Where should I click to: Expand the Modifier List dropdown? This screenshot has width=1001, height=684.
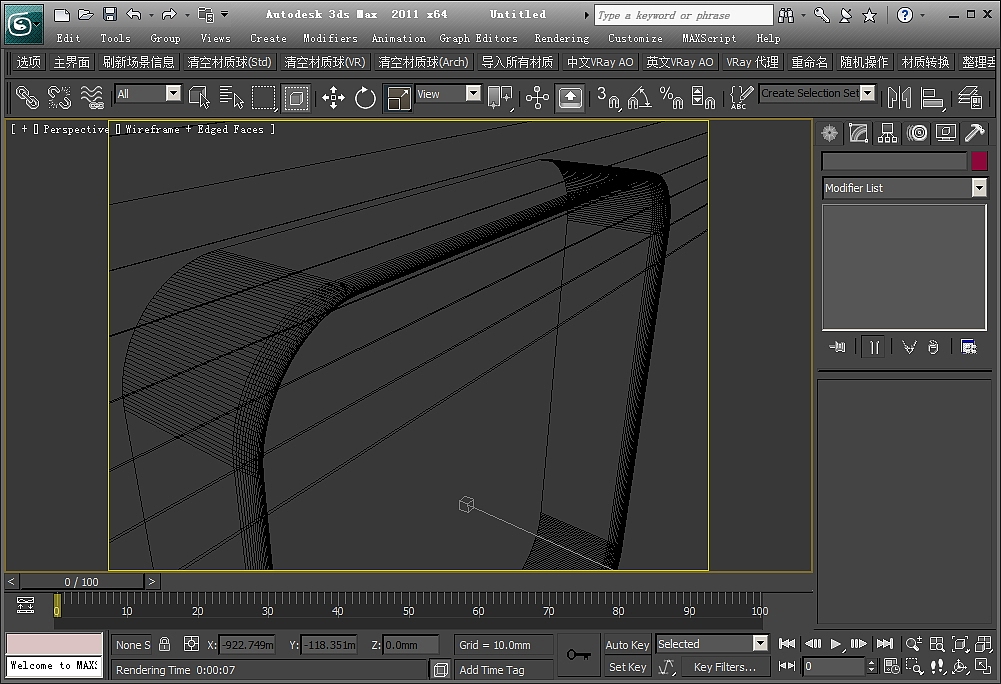click(x=979, y=188)
